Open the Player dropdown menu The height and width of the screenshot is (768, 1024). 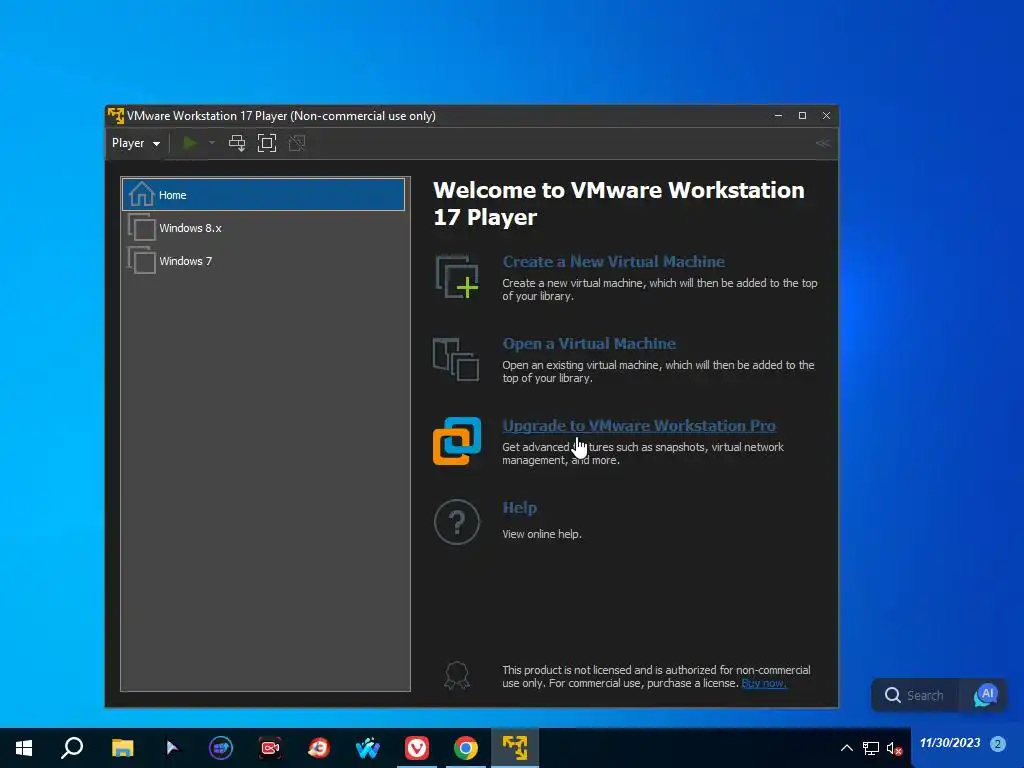(136, 143)
